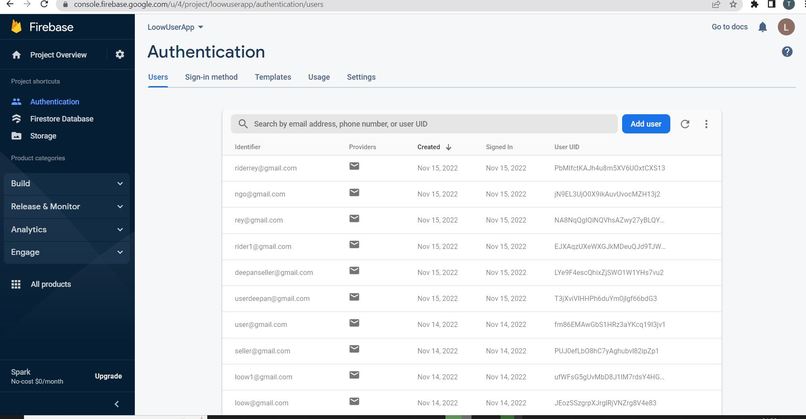Open All products in the sidebar
This screenshot has width=806, height=419.
coord(51,284)
